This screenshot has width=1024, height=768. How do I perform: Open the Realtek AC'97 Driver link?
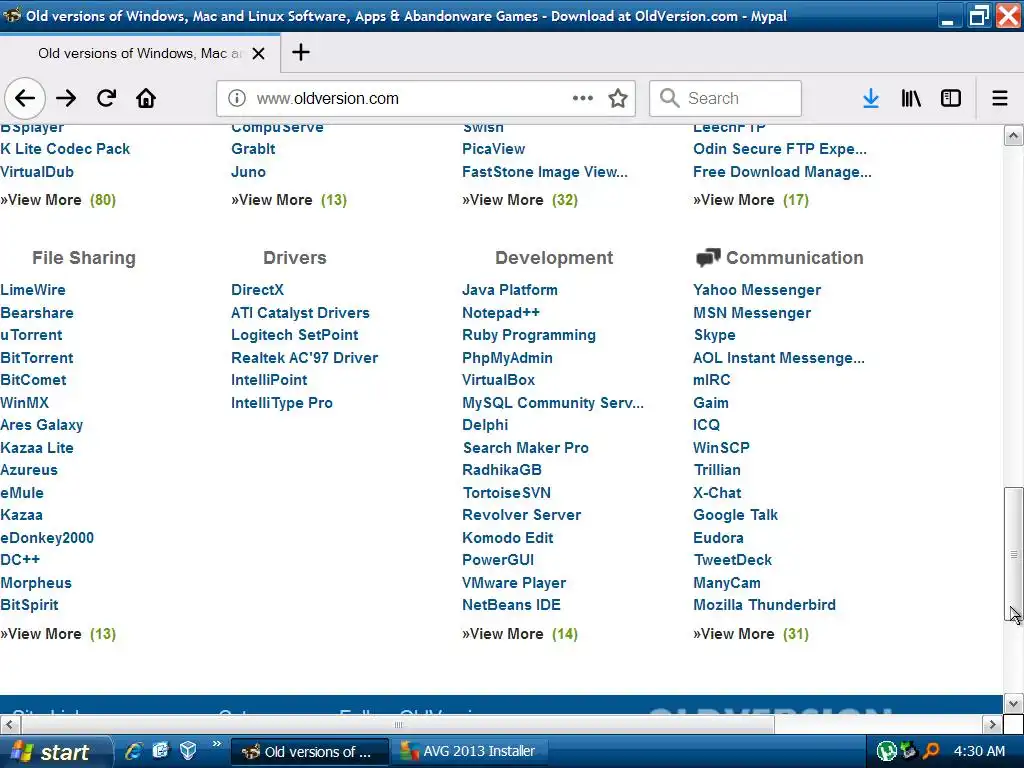pos(304,358)
